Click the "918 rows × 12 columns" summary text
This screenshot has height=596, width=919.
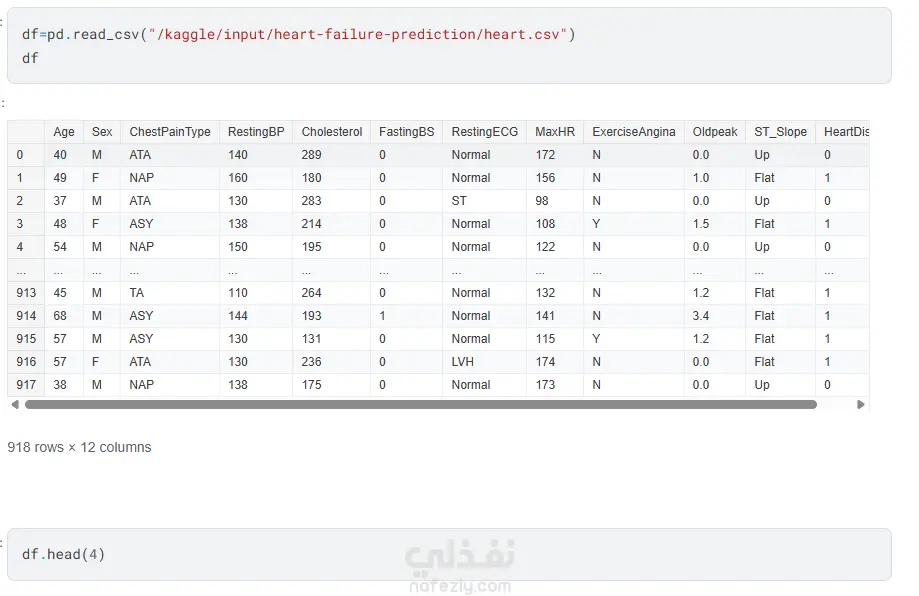pos(80,448)
